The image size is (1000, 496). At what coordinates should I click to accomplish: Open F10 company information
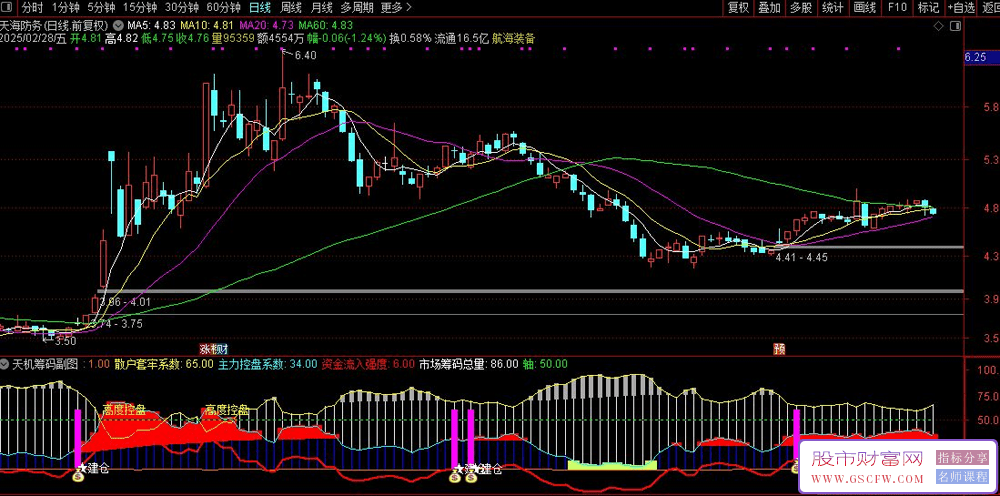click(x=897, y=8)
